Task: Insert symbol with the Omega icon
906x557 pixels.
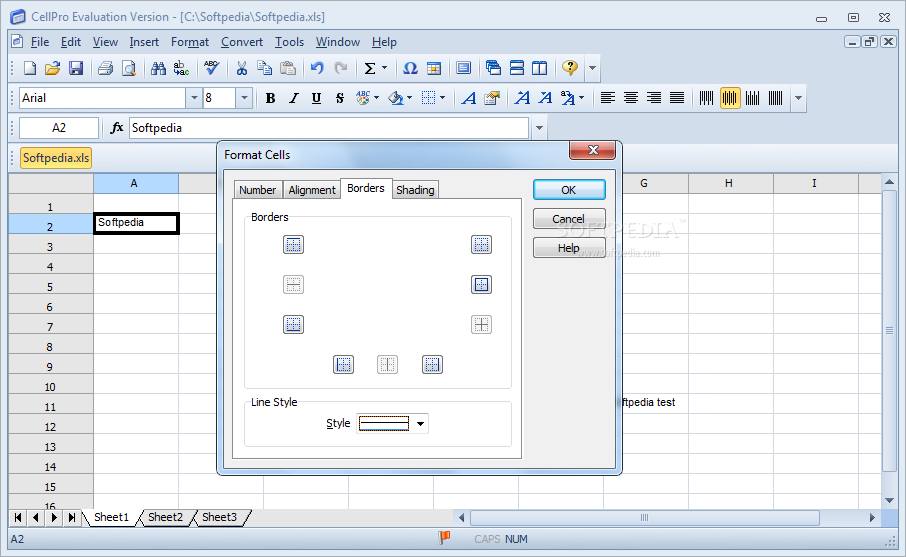Action: pyautogui.click(x=410, y=68)
